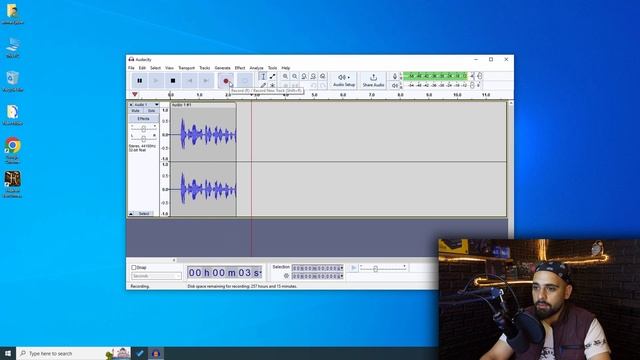Click the Share Audio button
The width and height of the screenshot is (640, 360).
[x=373, y=80]
